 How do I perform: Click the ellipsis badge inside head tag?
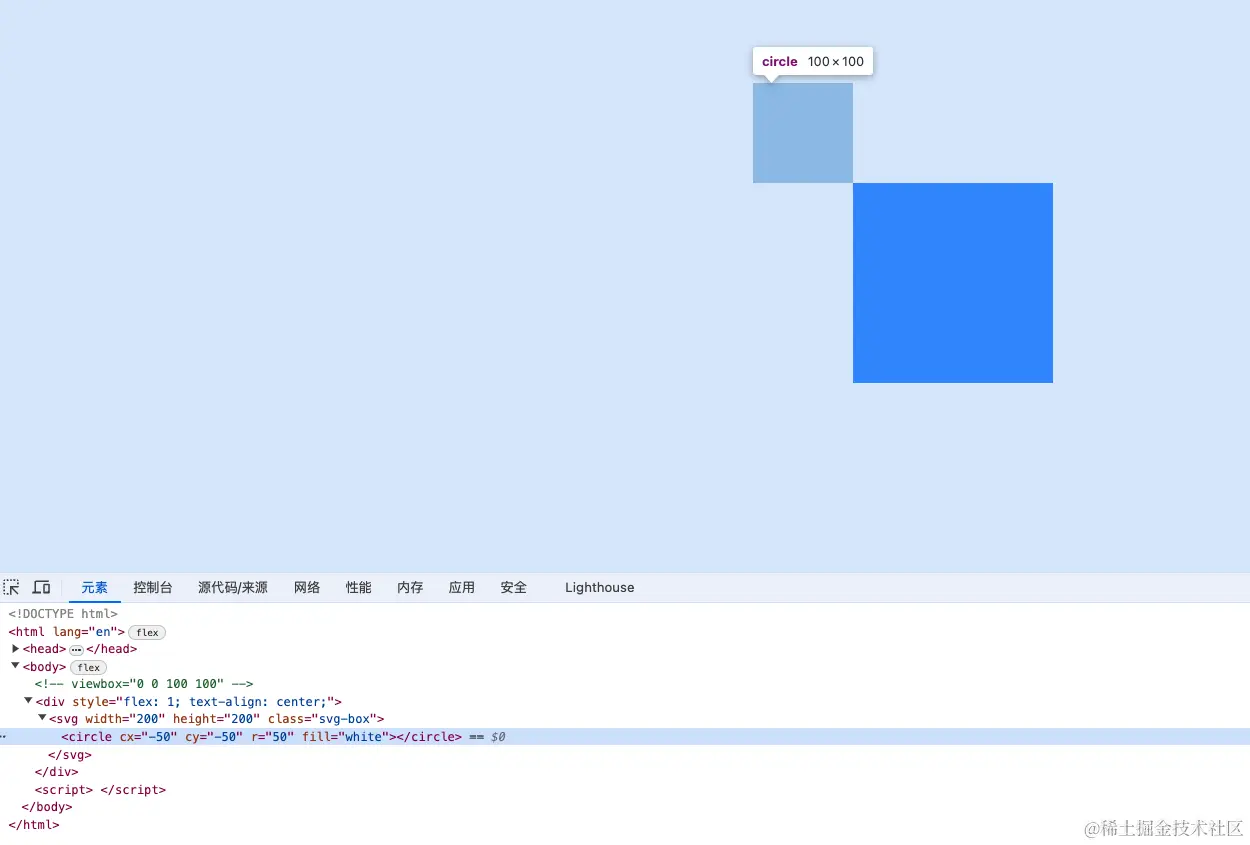(x=76, y=650)
